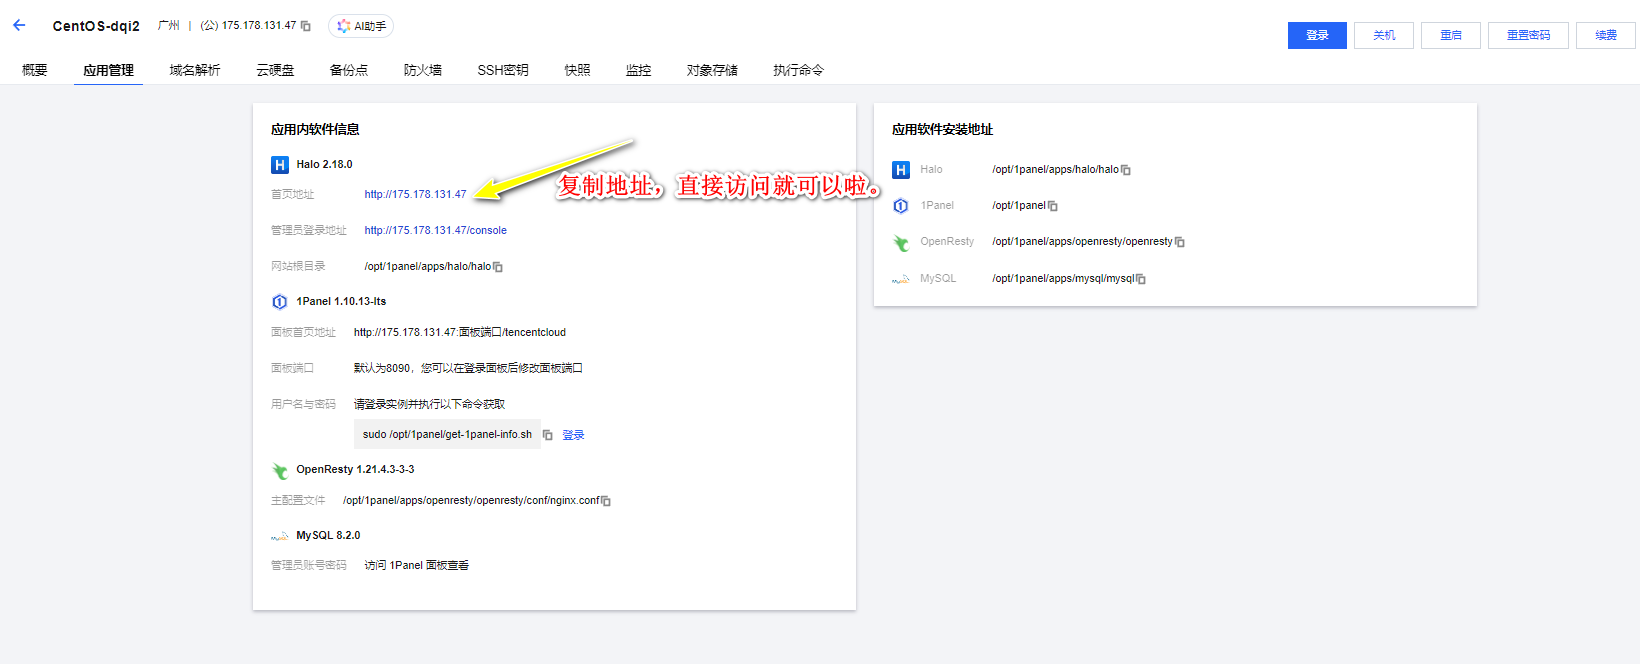The image size is (1640, 664).
Task: Click the 重置密码 reset password button
Action: (x=1528, y=35)
